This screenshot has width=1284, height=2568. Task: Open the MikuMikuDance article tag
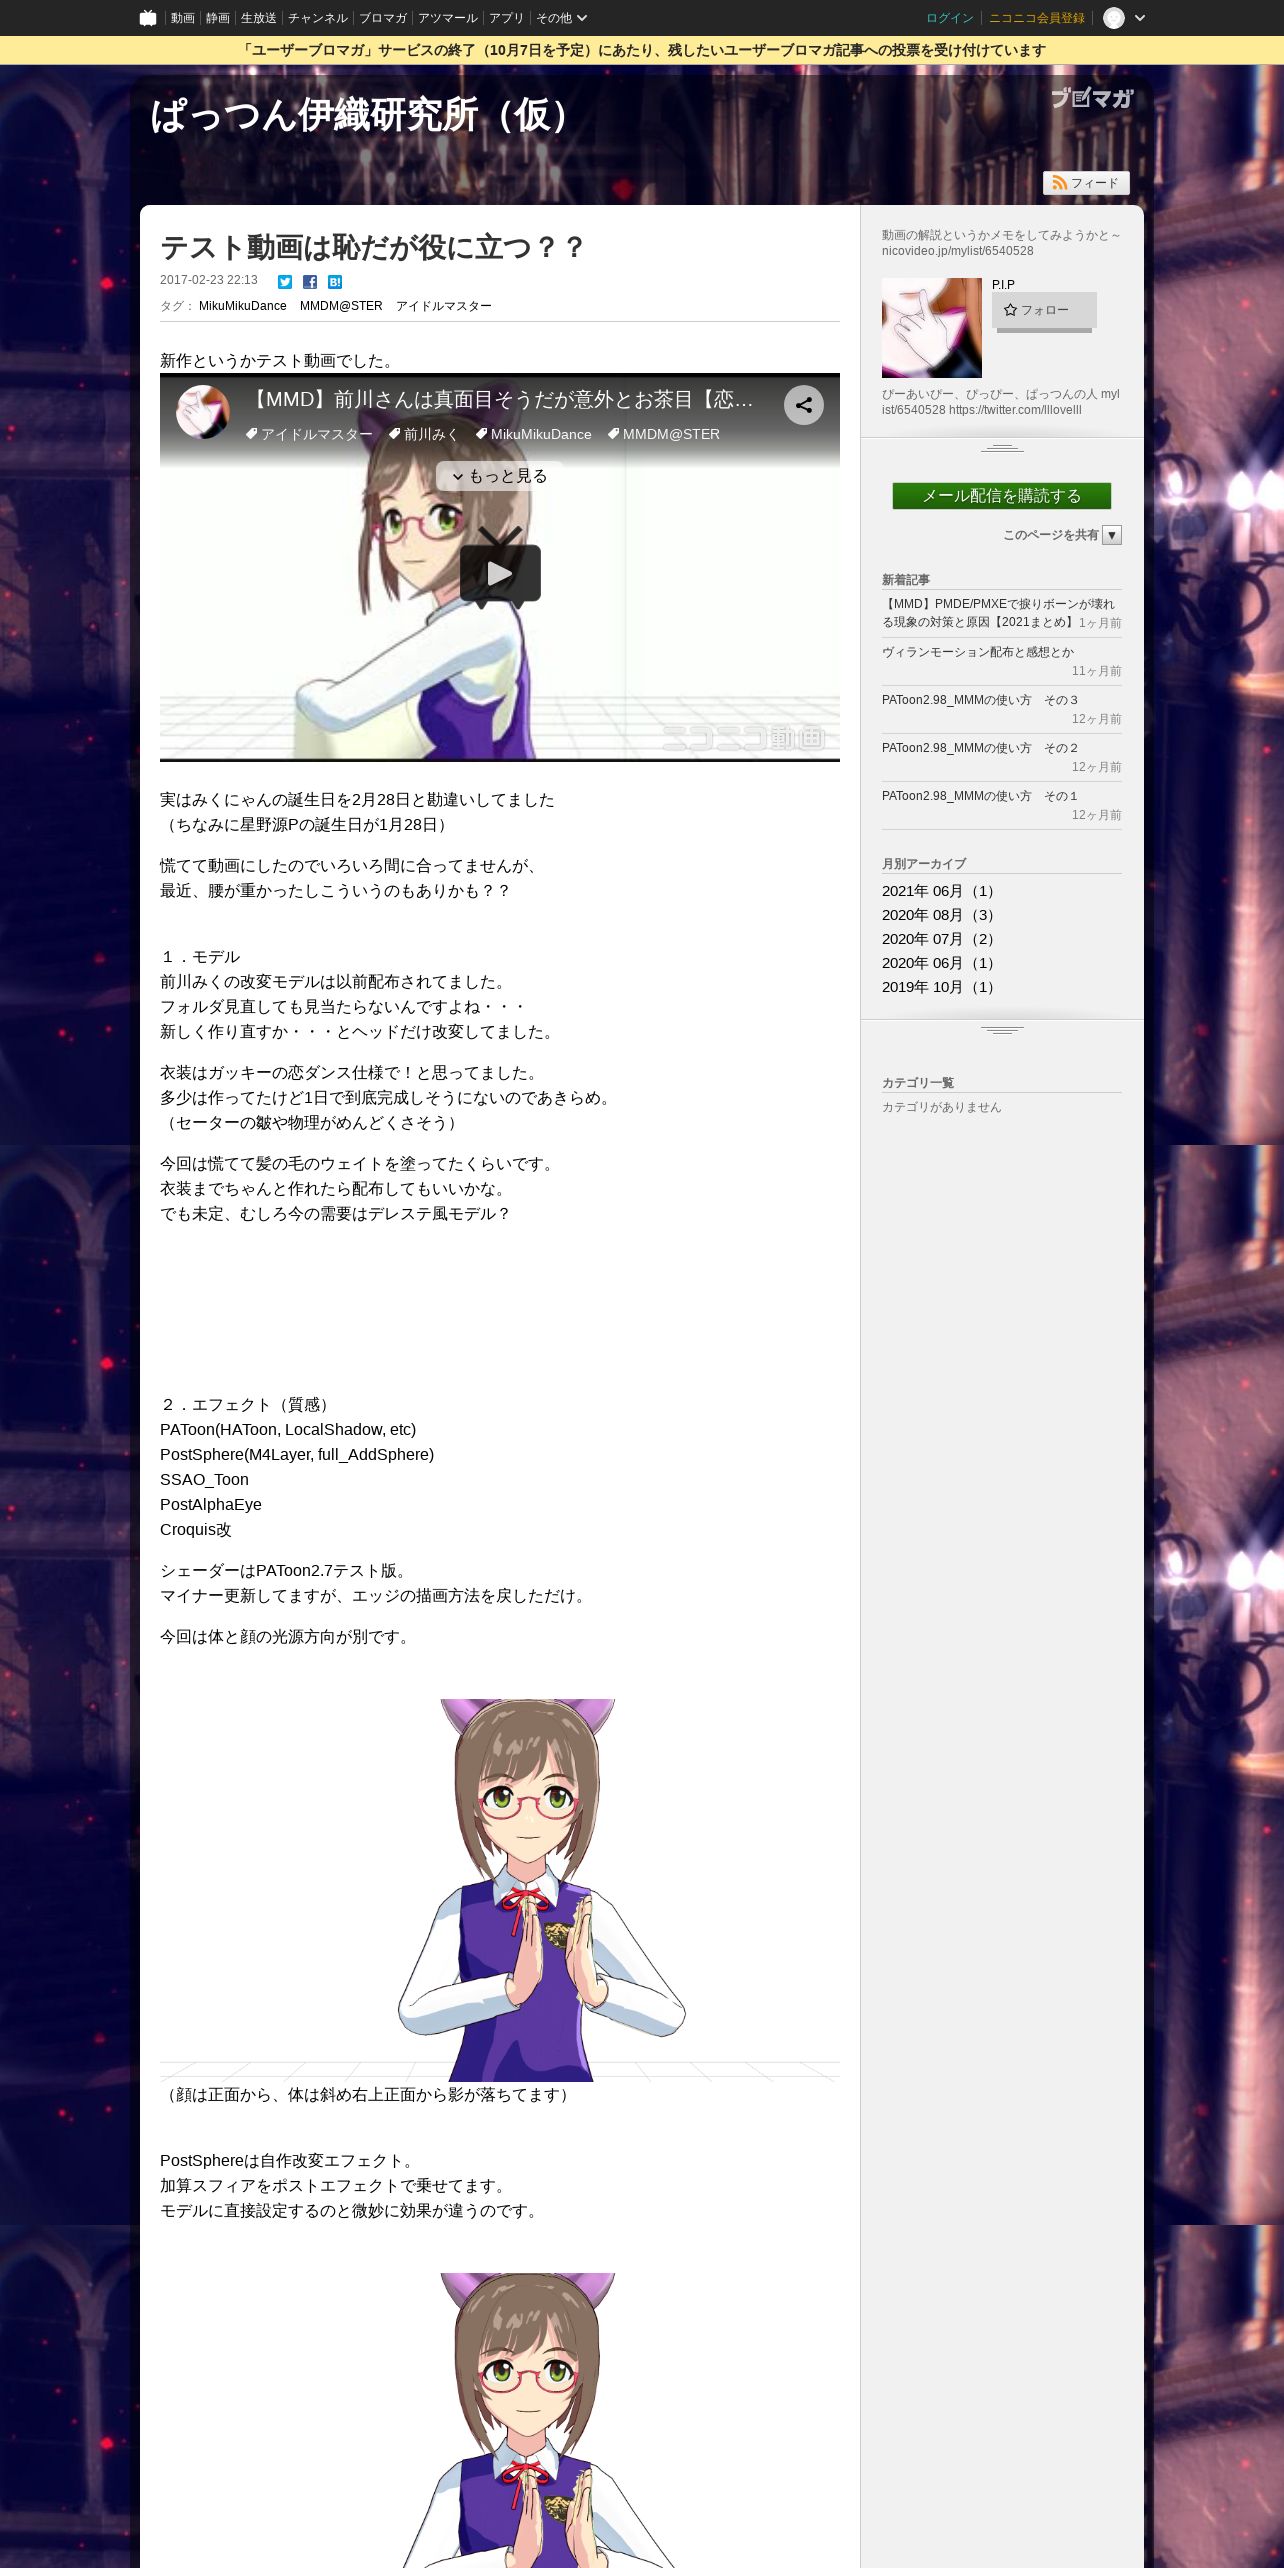click(x=243, y=306)
